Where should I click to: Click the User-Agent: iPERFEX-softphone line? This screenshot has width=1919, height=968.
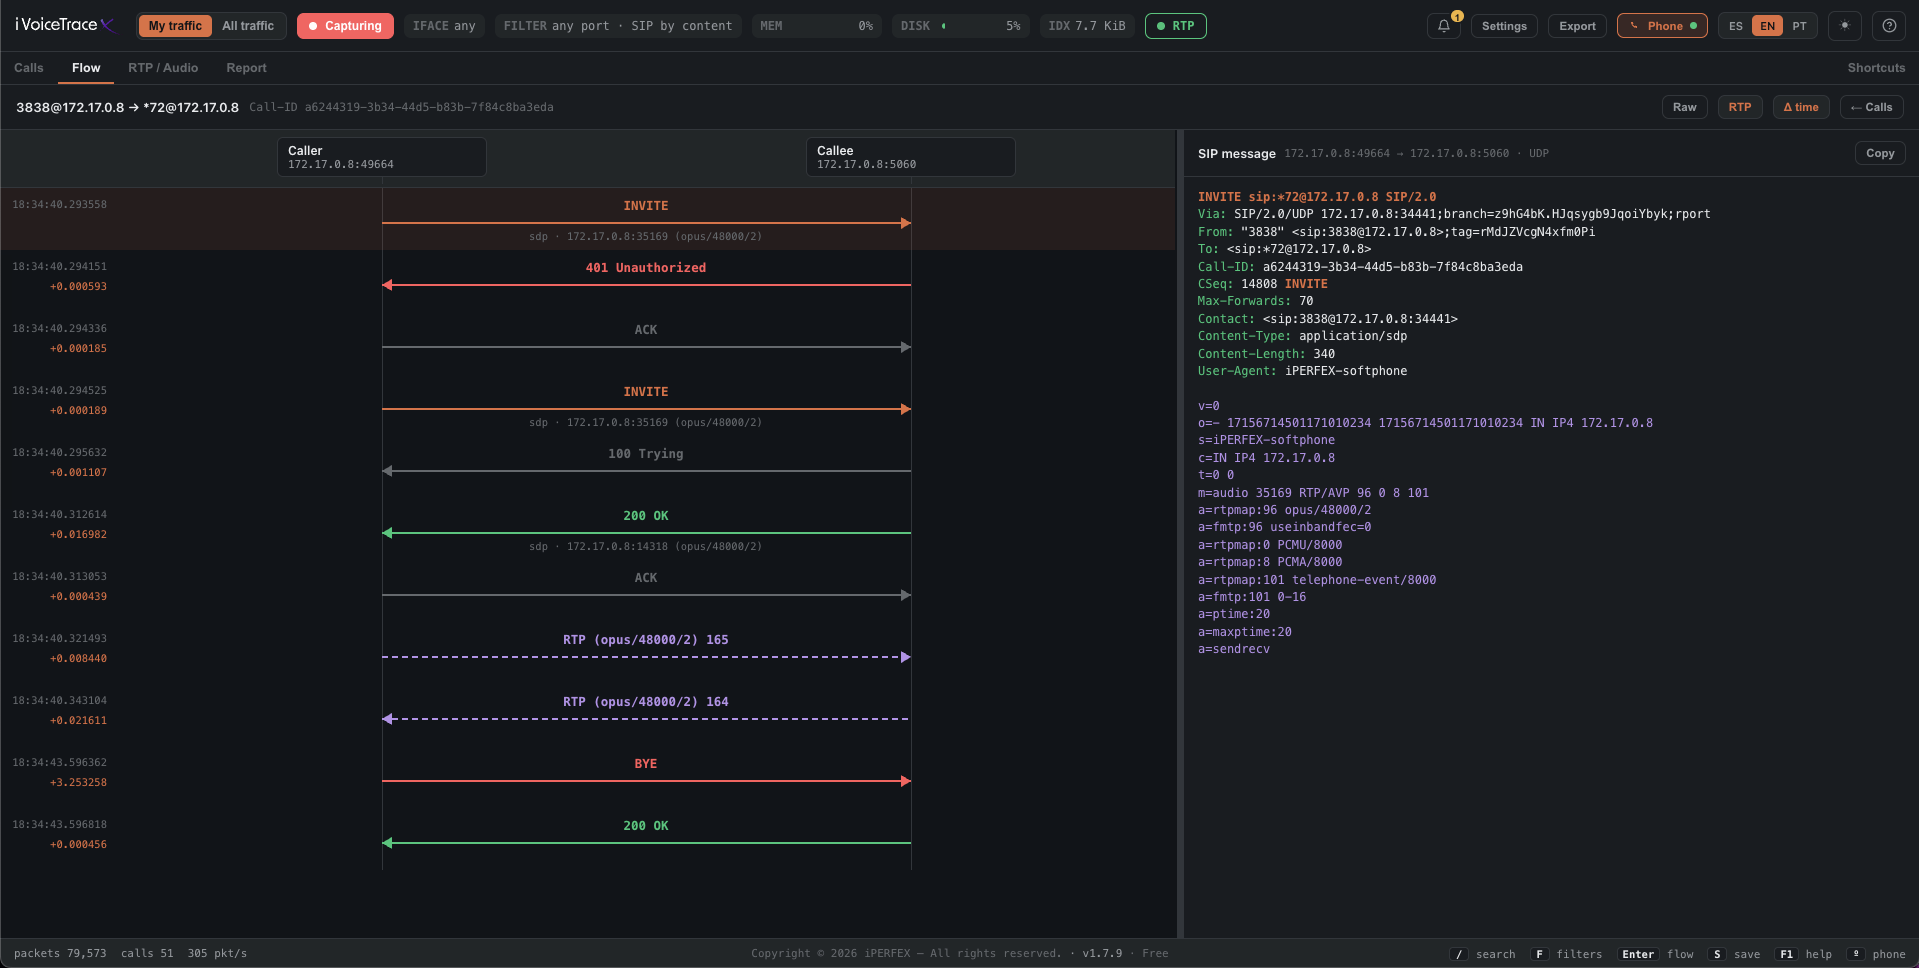(1302, 371)
